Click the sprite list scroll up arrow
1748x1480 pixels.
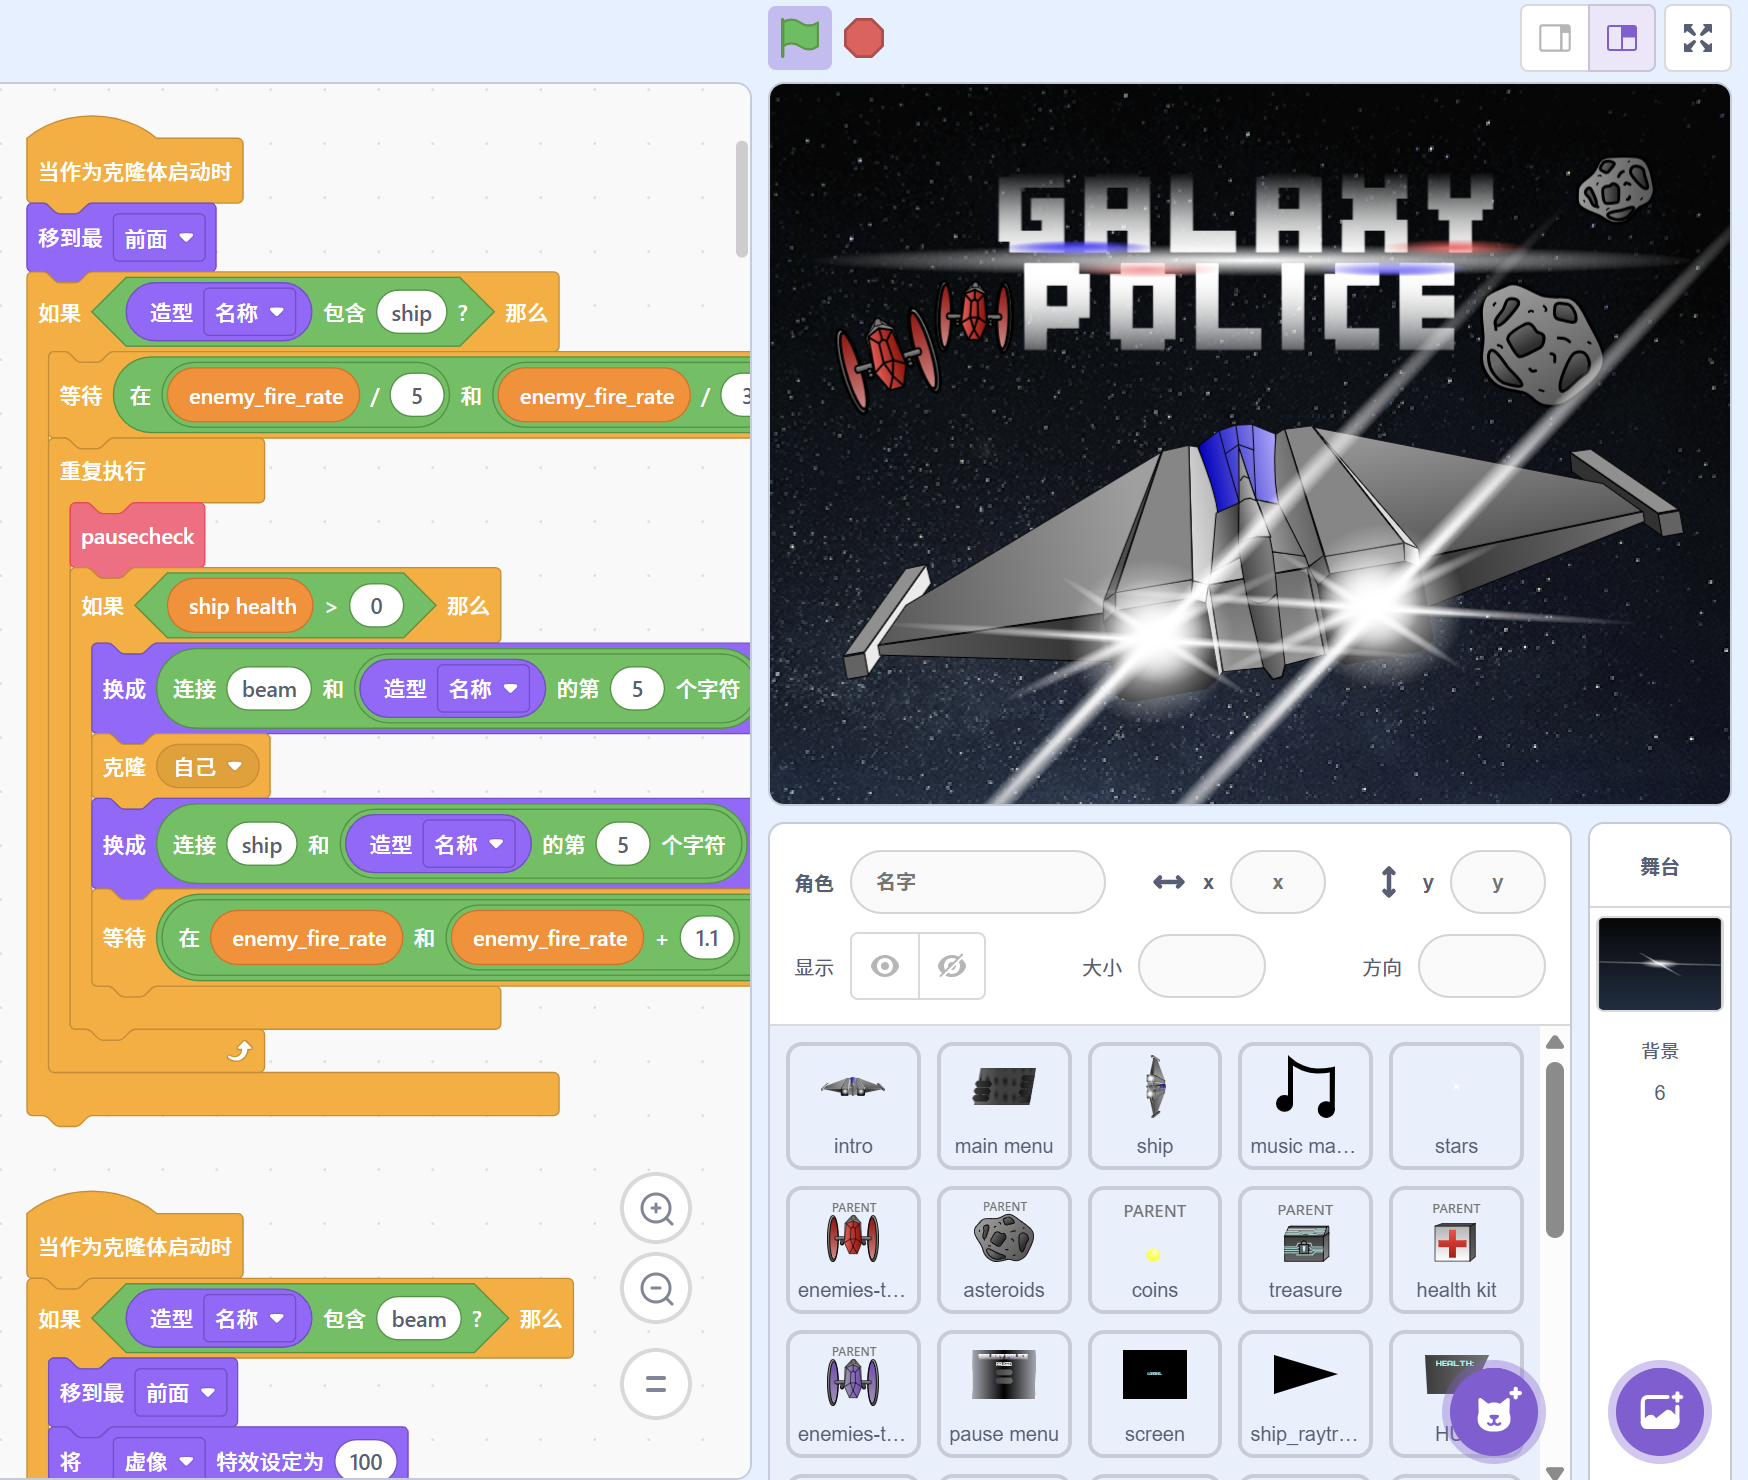click(x=1555, y=1042)
